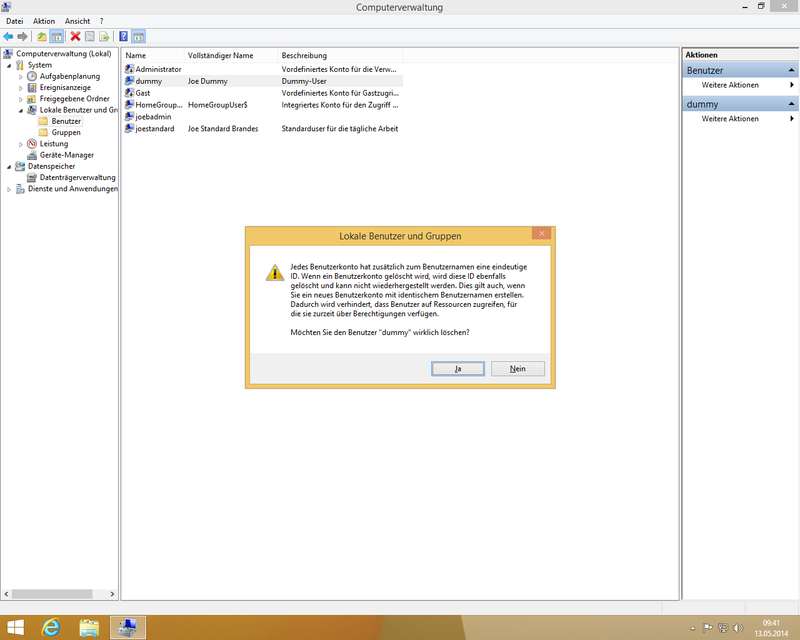The height and width of the screenshot is (640, 800).
Task: Open the Ansicht menu
Action: pyautogui.click(x=77, y=21)
